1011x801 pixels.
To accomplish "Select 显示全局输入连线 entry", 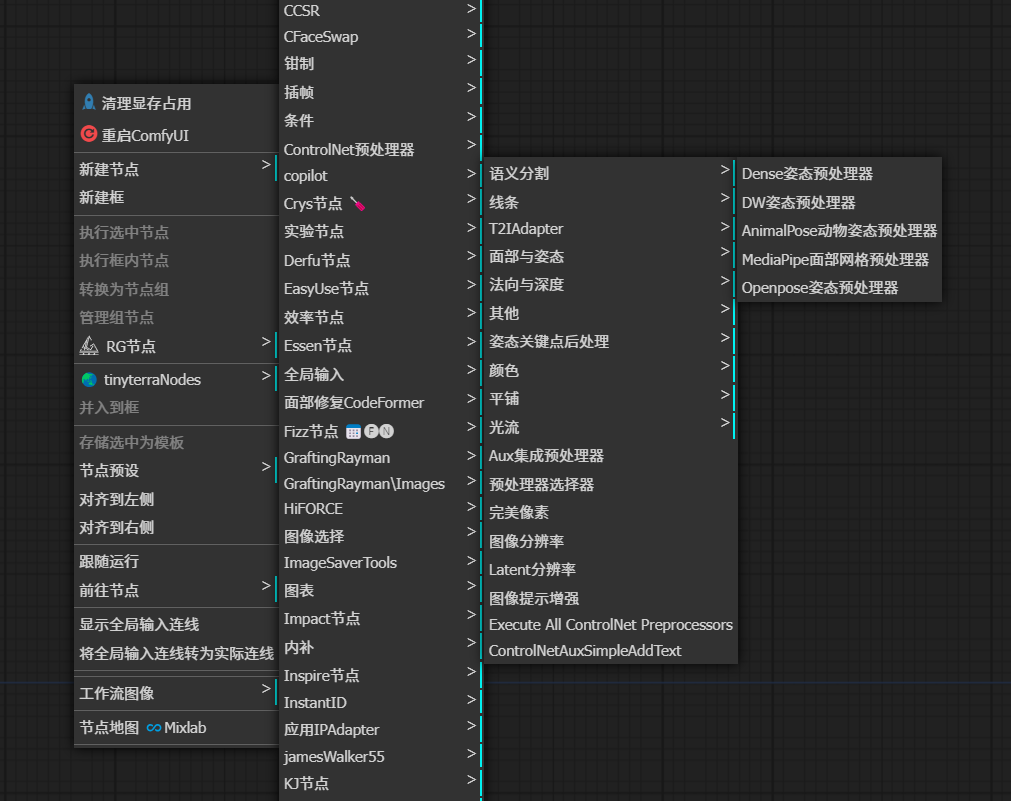I will coord(176,624).
